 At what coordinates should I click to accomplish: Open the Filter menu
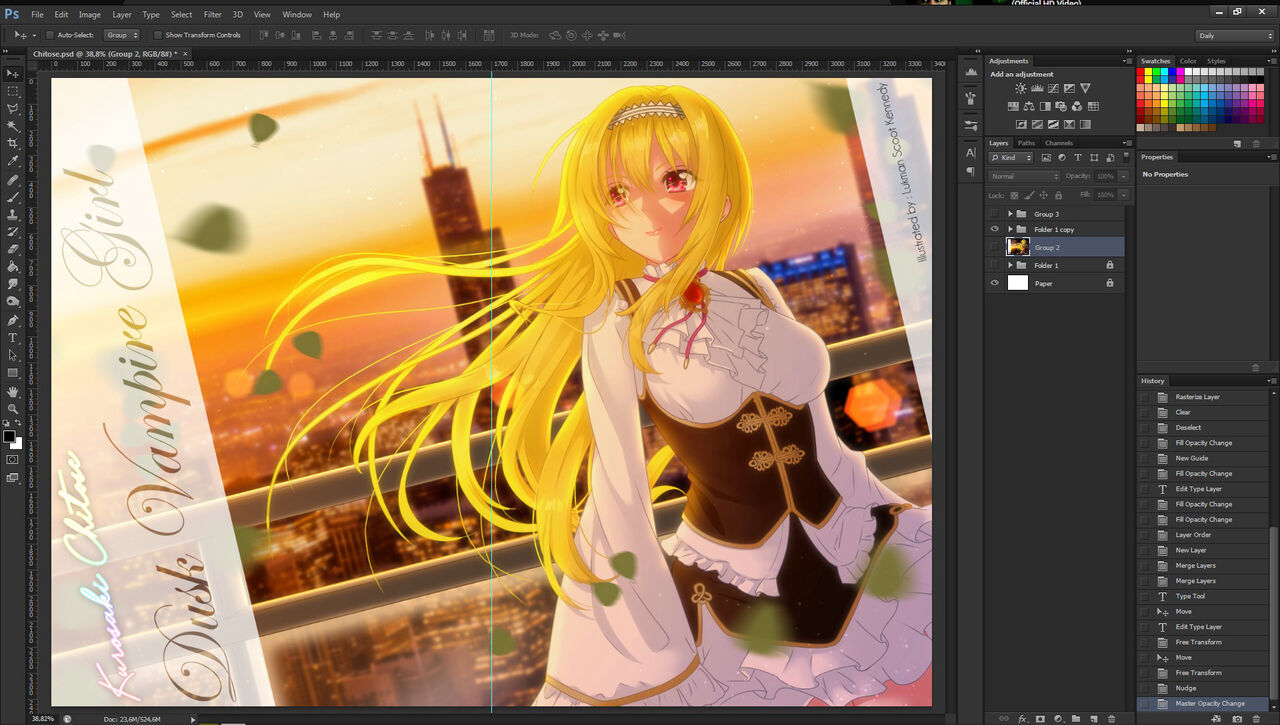tap(213, 15)
